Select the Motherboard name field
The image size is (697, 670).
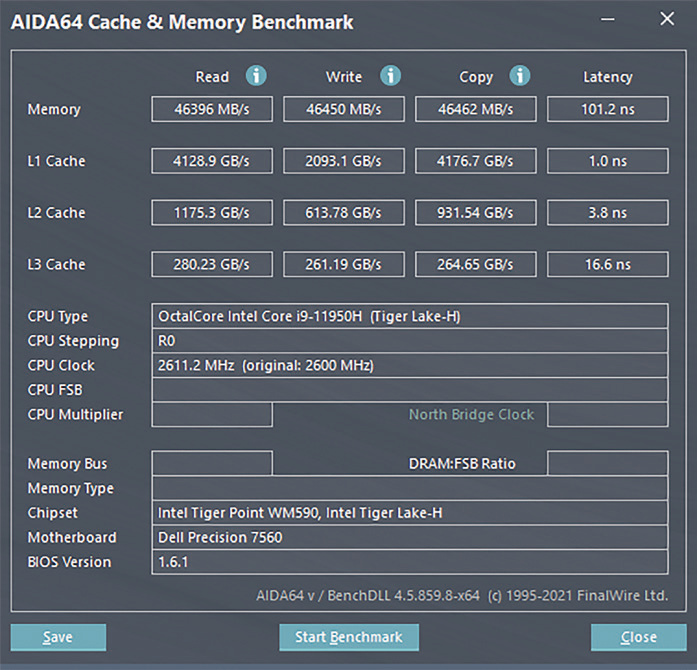(409, 537)
